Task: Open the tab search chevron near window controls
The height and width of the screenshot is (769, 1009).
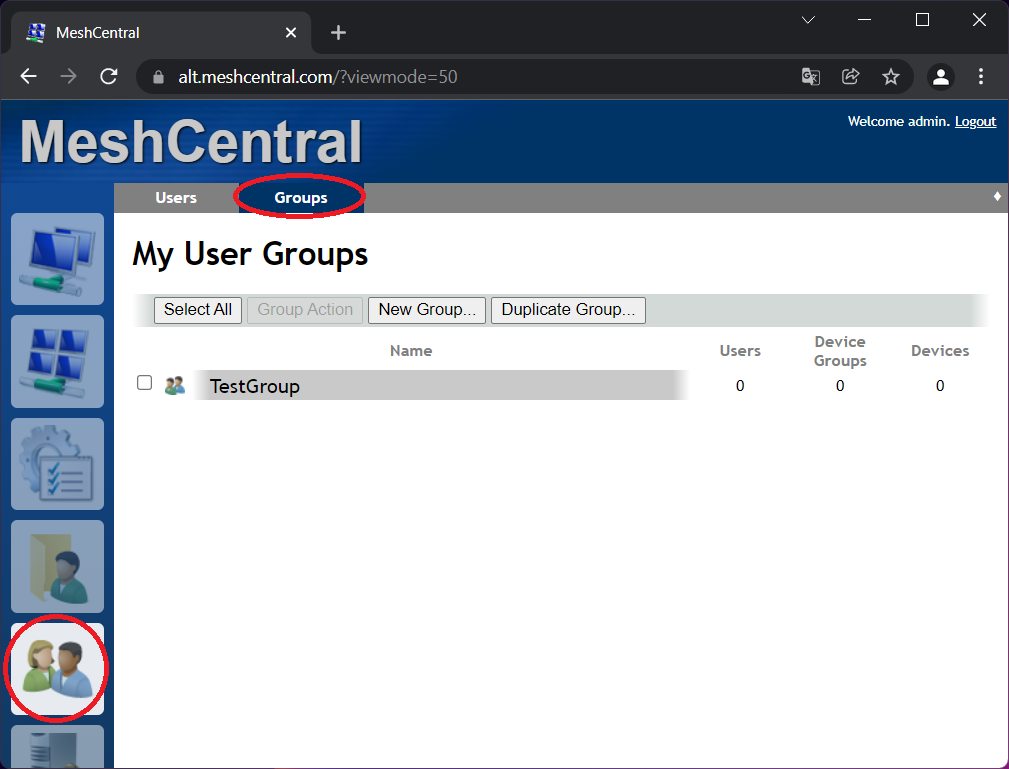Action: pos(807,19)
